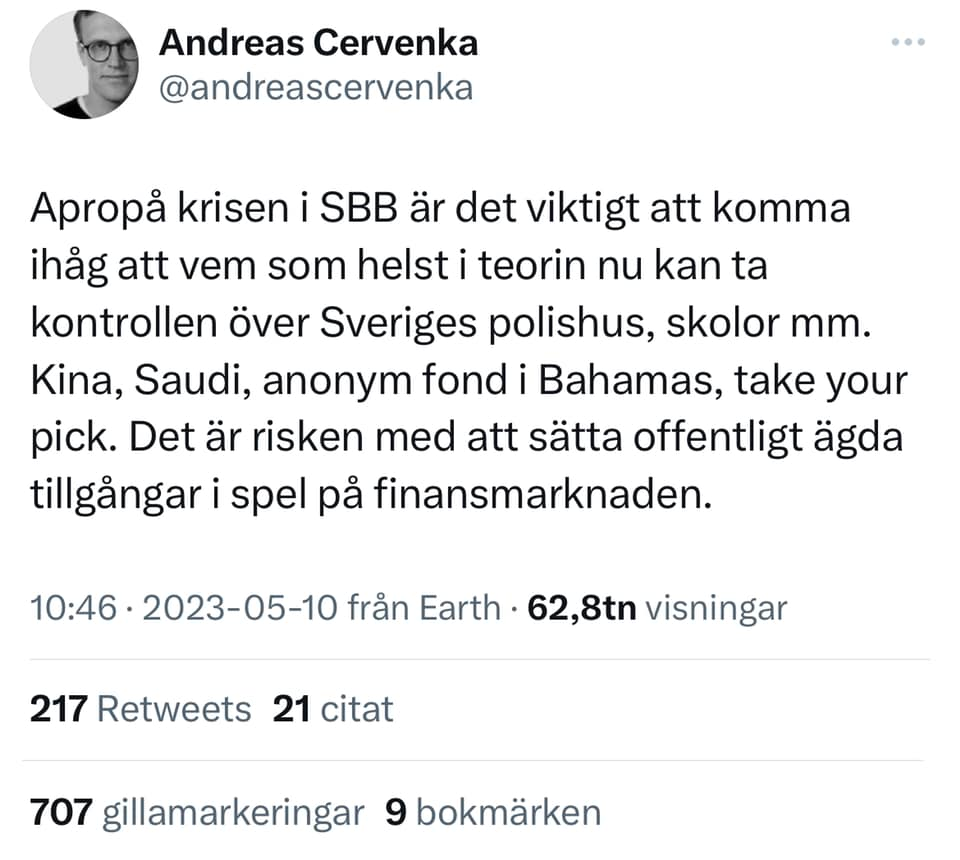The width and height of the screenshot is (960, 860).
Task: Open the 21 citat quotes list
Action: (333, 709)
